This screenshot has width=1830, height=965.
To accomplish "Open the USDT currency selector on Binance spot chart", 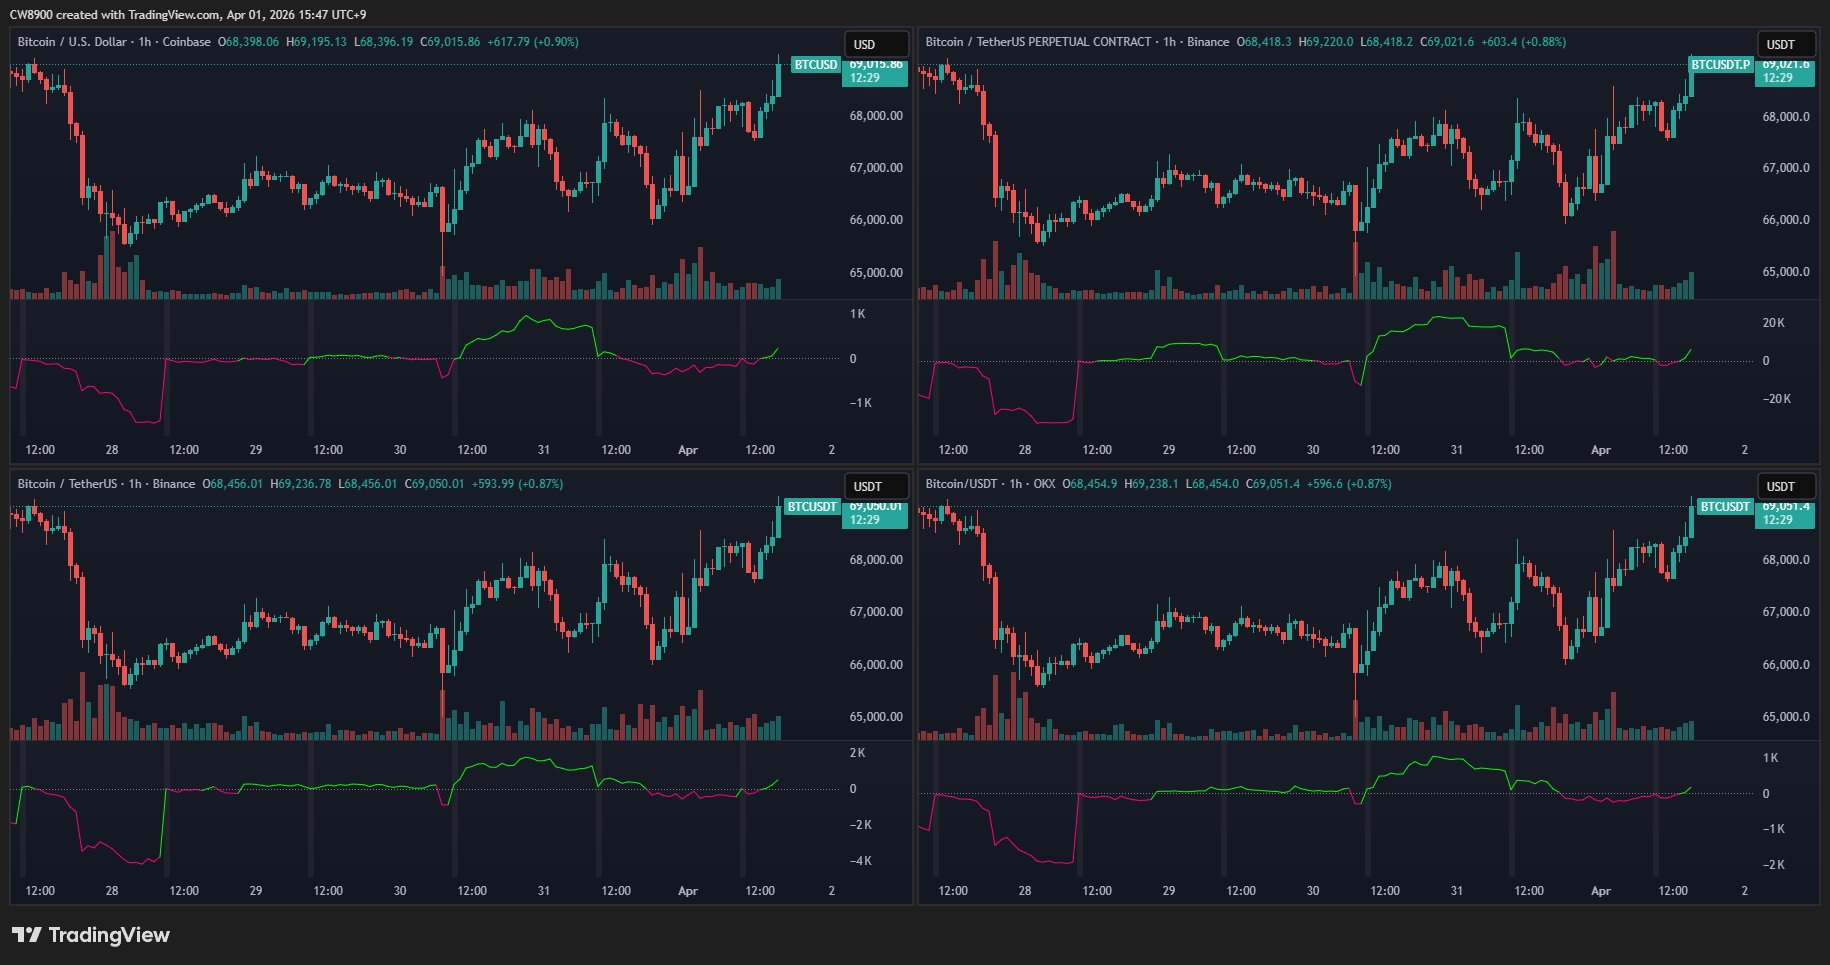I will tap(877, 487).
